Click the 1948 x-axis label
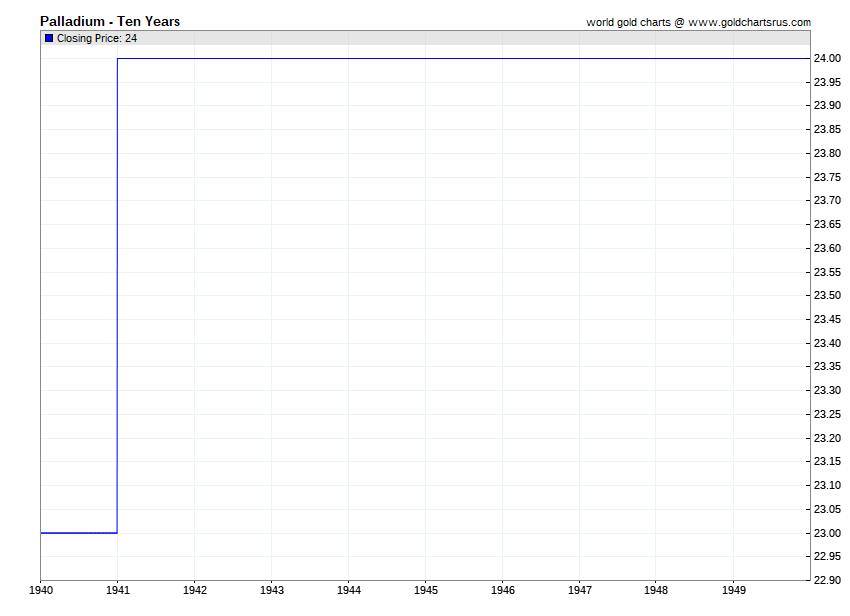Screen dimensions: 850x616 click(656, 590)
